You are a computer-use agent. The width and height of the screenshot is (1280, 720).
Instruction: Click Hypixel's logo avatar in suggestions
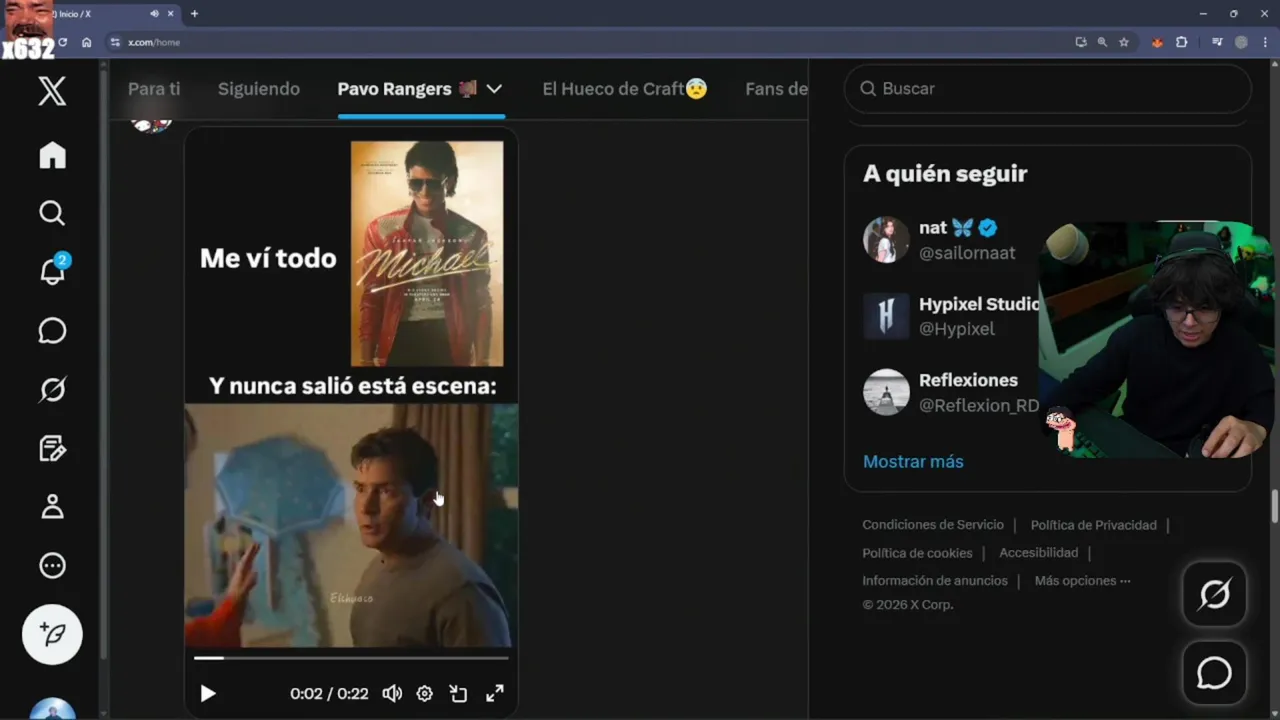pos(886,316)
